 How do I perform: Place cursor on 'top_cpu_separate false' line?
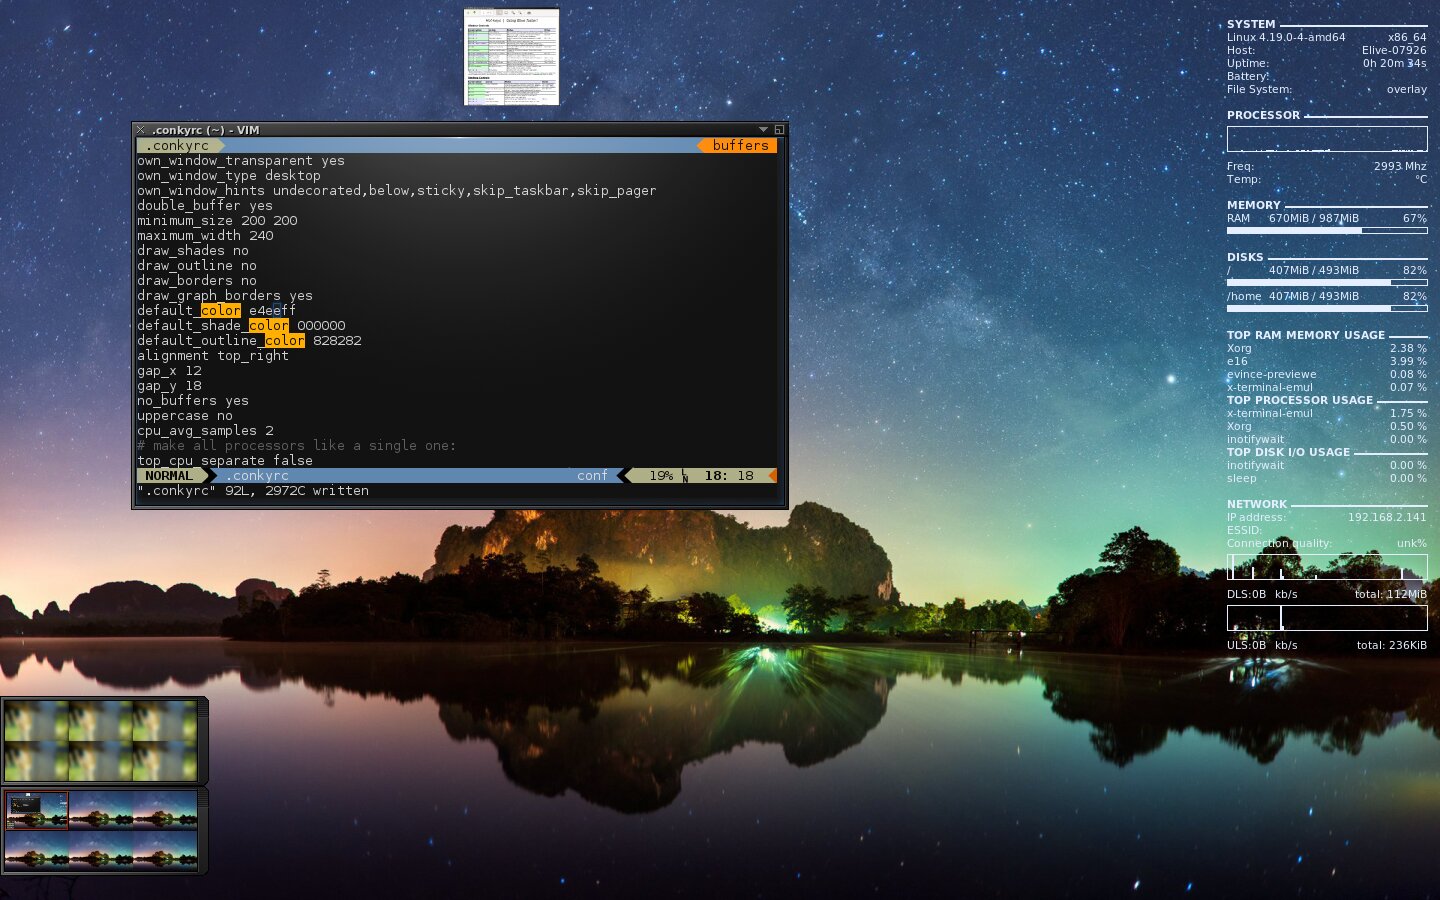click(x=225, y=461)
